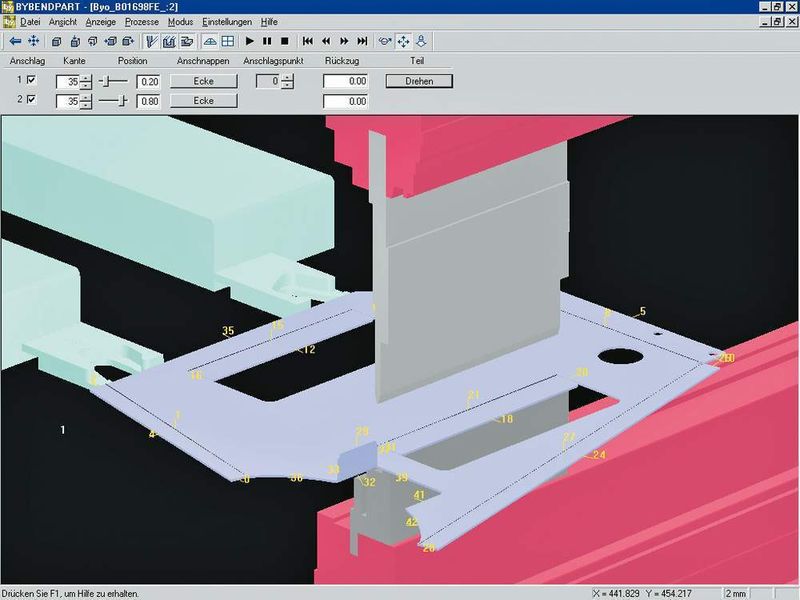Jump to the first bending step
Viewport: 800px width, 600px height.
point(308,41)
